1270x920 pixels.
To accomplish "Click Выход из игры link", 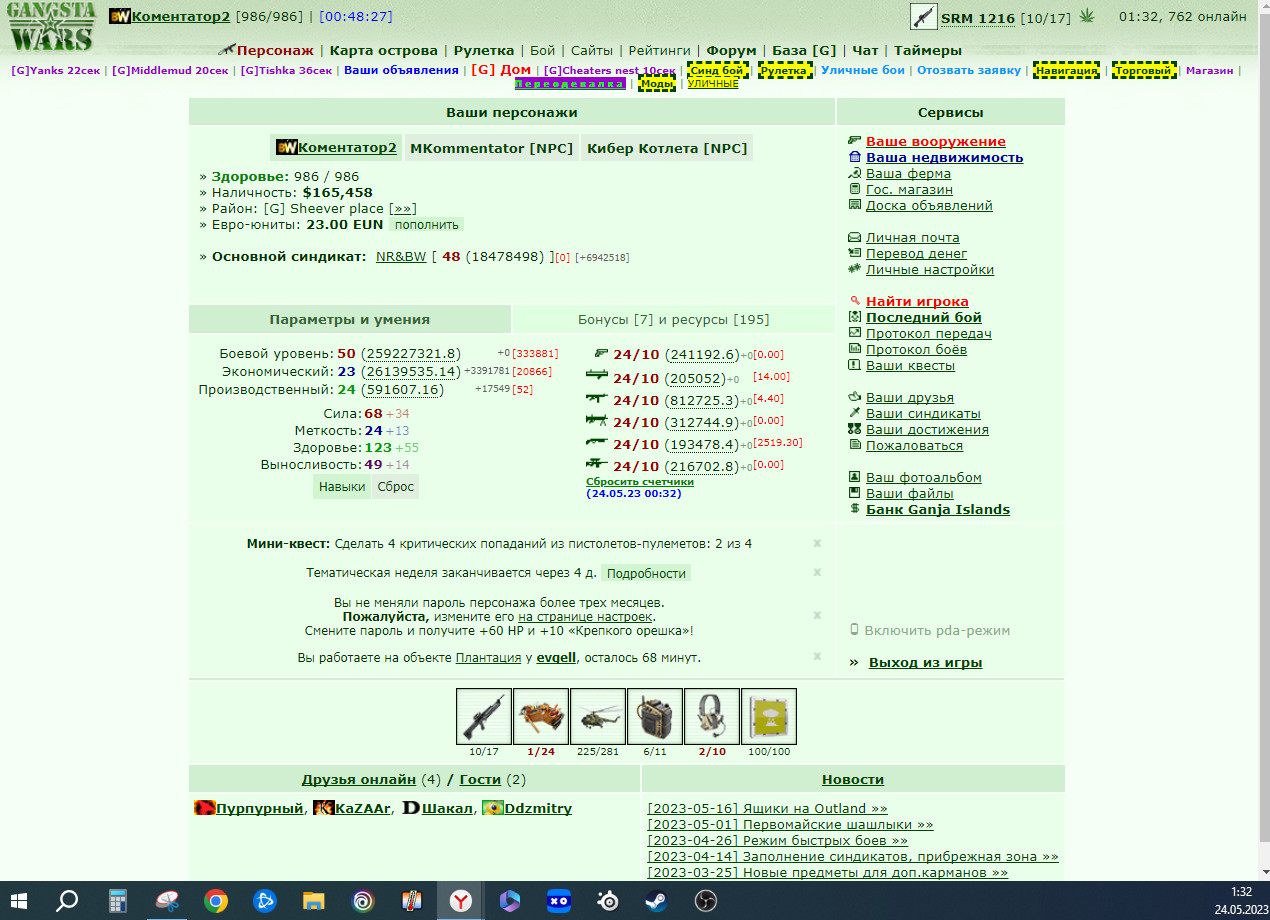I will click(925, 663).
